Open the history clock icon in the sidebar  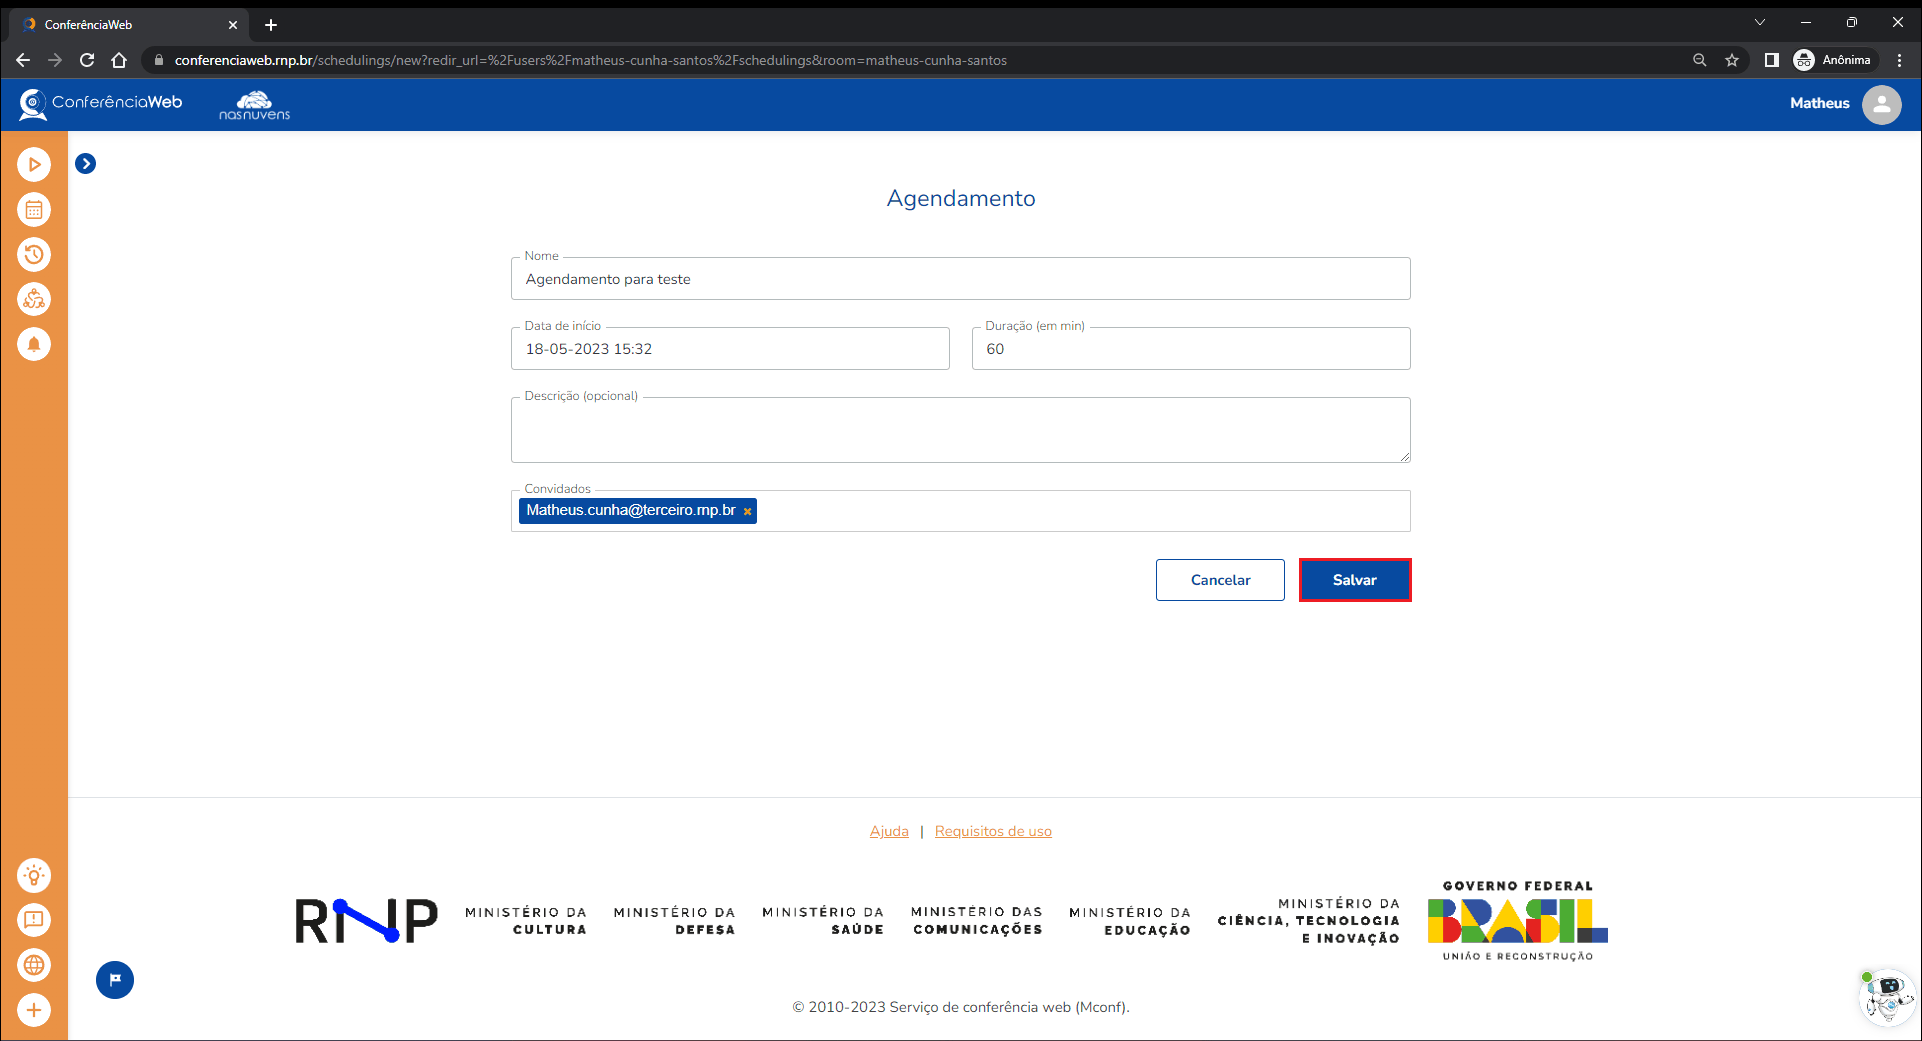pos(34,254)
